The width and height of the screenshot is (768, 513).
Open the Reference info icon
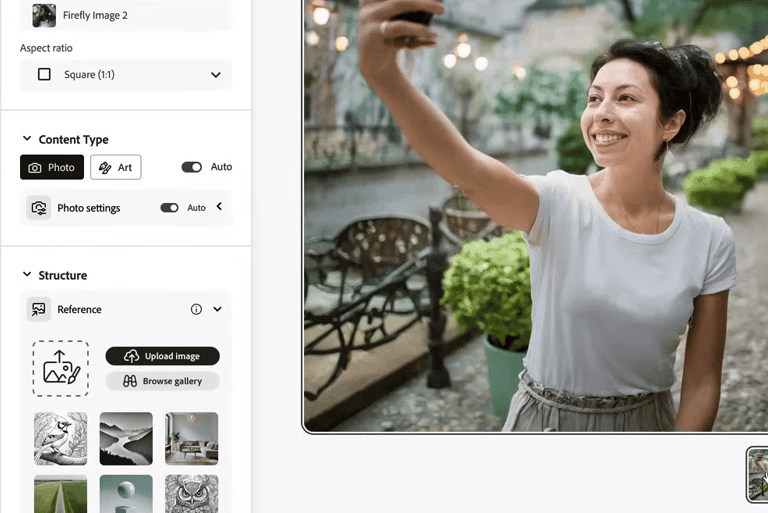[x=196, y=309]
